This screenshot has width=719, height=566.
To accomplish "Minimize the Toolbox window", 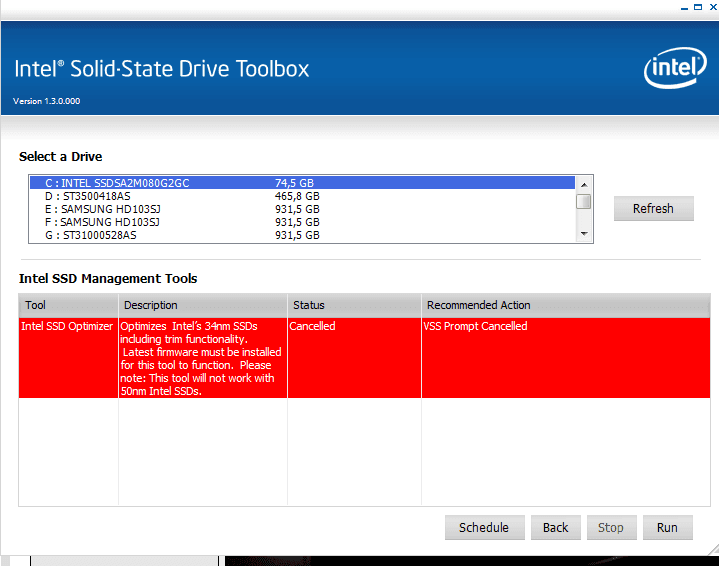I will coord(684,8).
